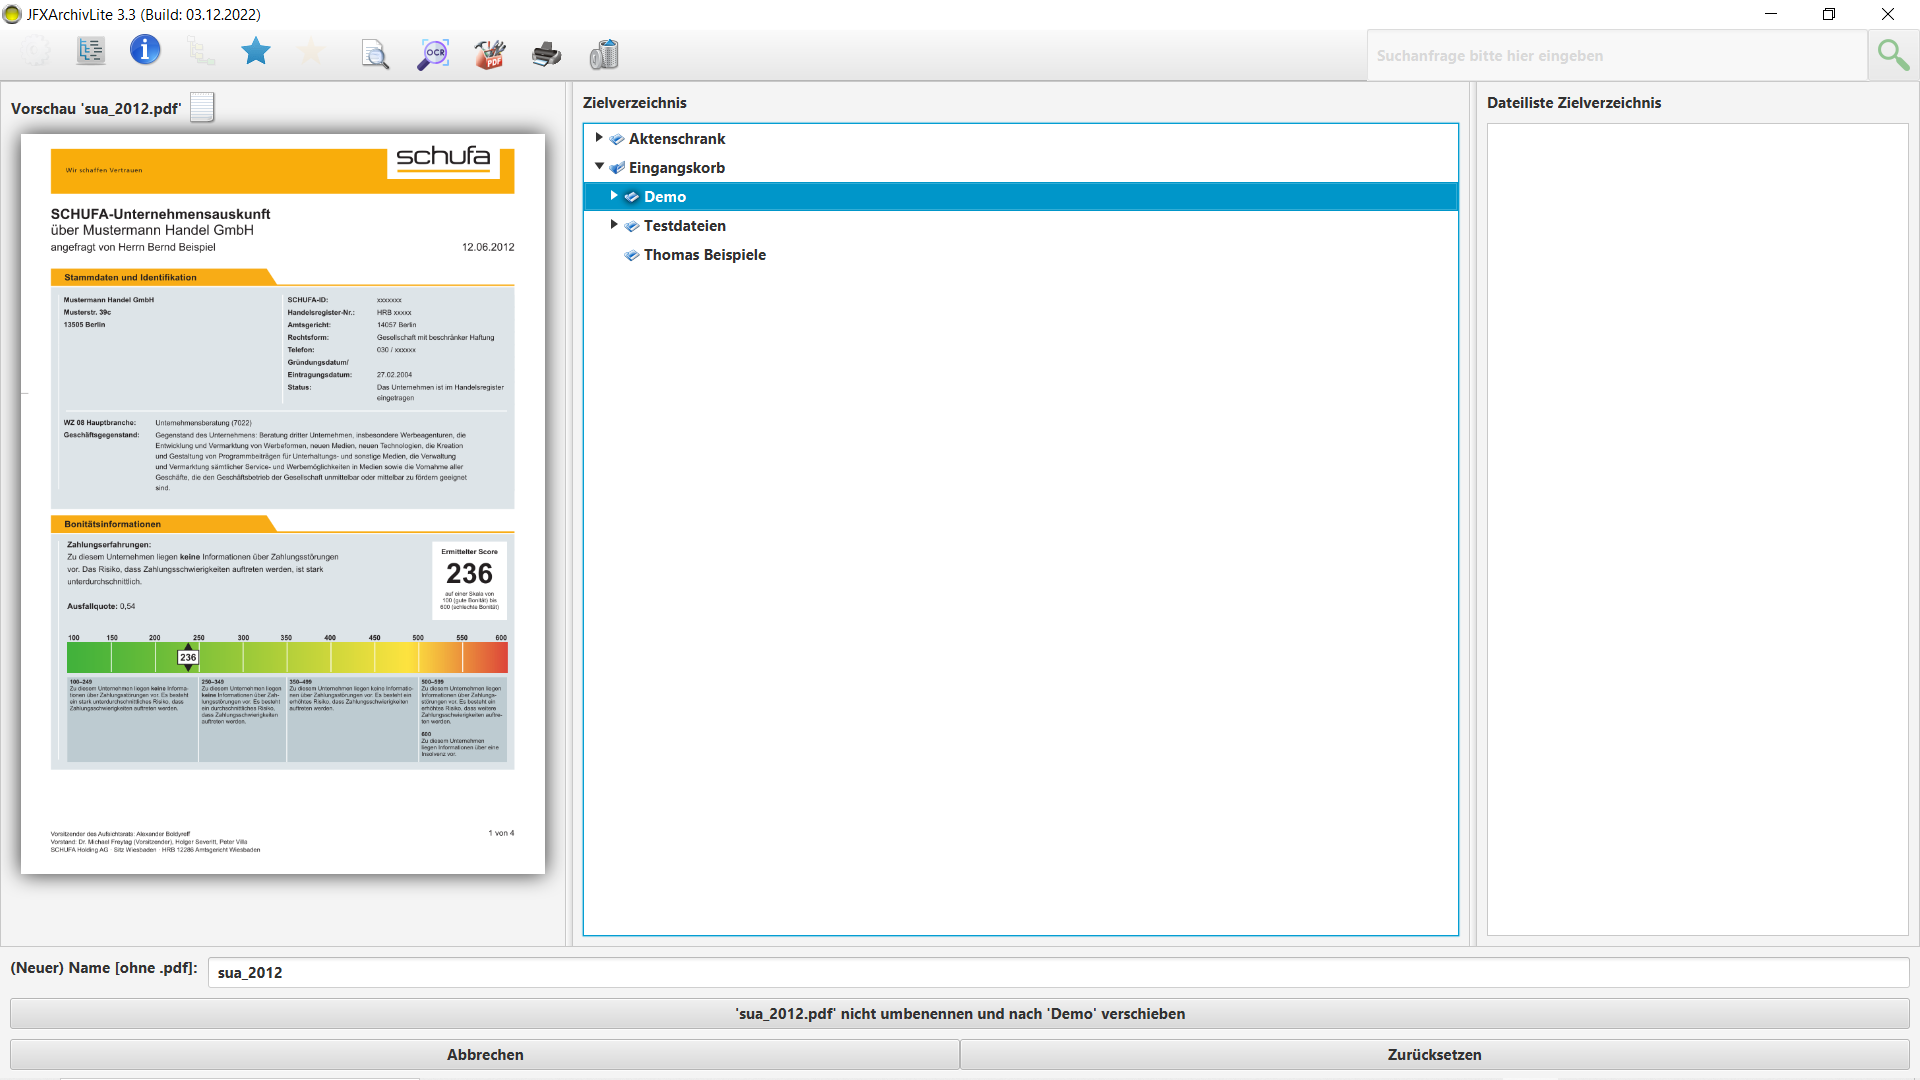Select the Testdateien folder entry
This screenshot has height=1080, width=1920.
point(684,226)
